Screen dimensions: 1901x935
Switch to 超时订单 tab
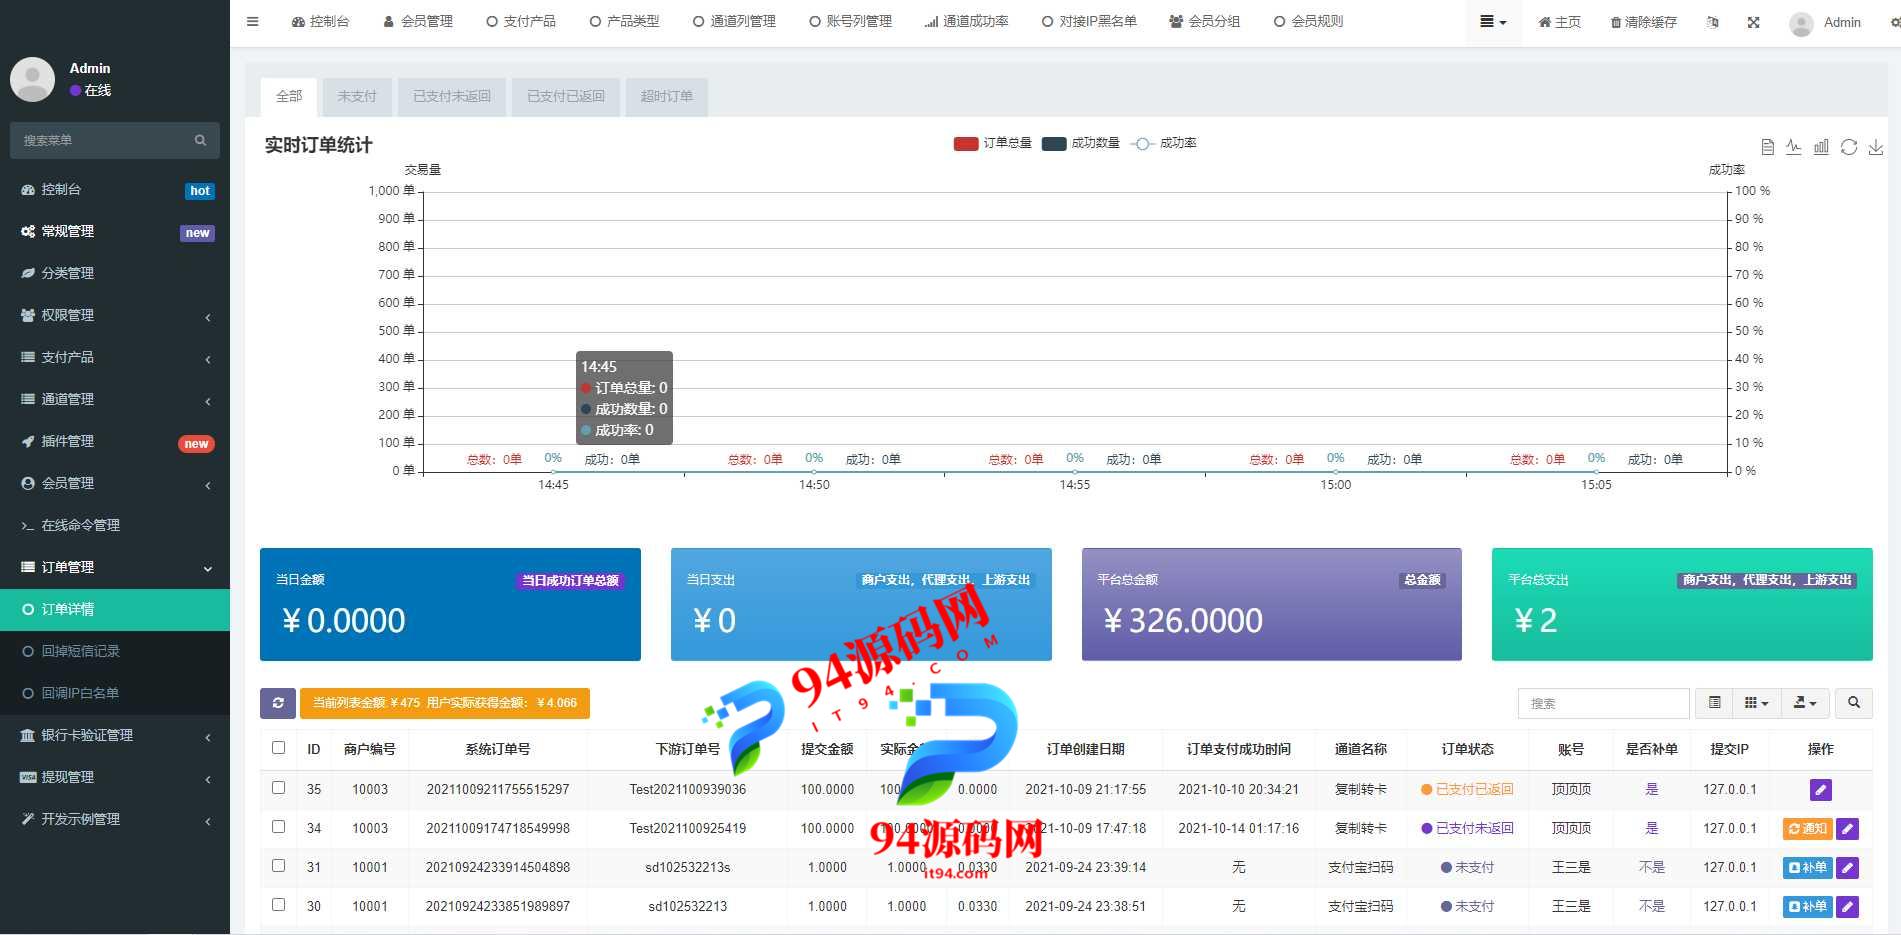667,97
